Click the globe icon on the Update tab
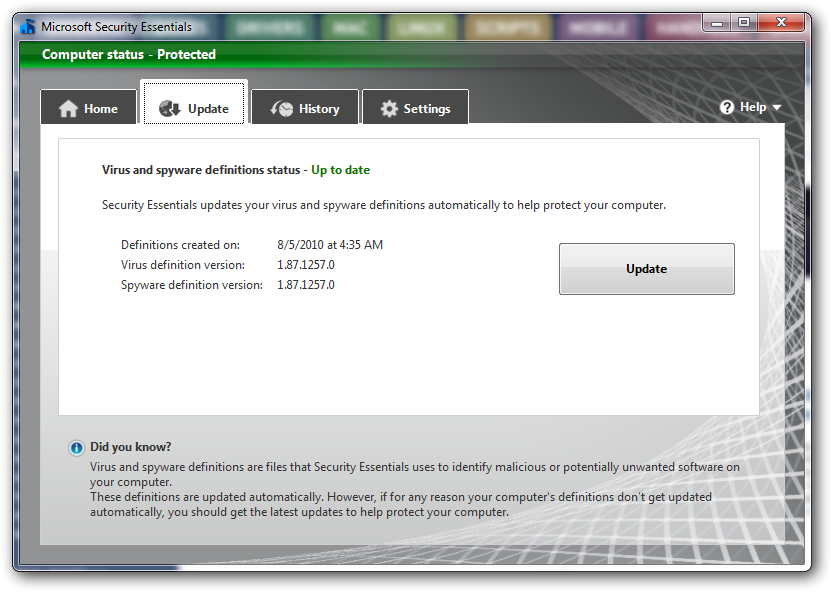 (170, 107)
